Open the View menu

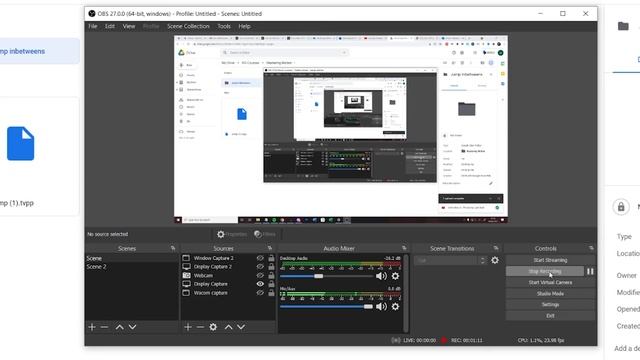click(x=129, y=26)
